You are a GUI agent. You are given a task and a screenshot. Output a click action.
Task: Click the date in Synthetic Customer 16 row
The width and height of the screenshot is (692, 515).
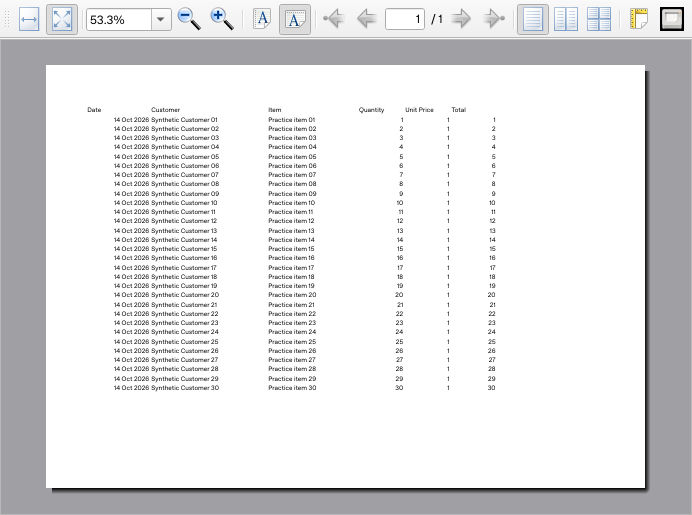point(132,258)
